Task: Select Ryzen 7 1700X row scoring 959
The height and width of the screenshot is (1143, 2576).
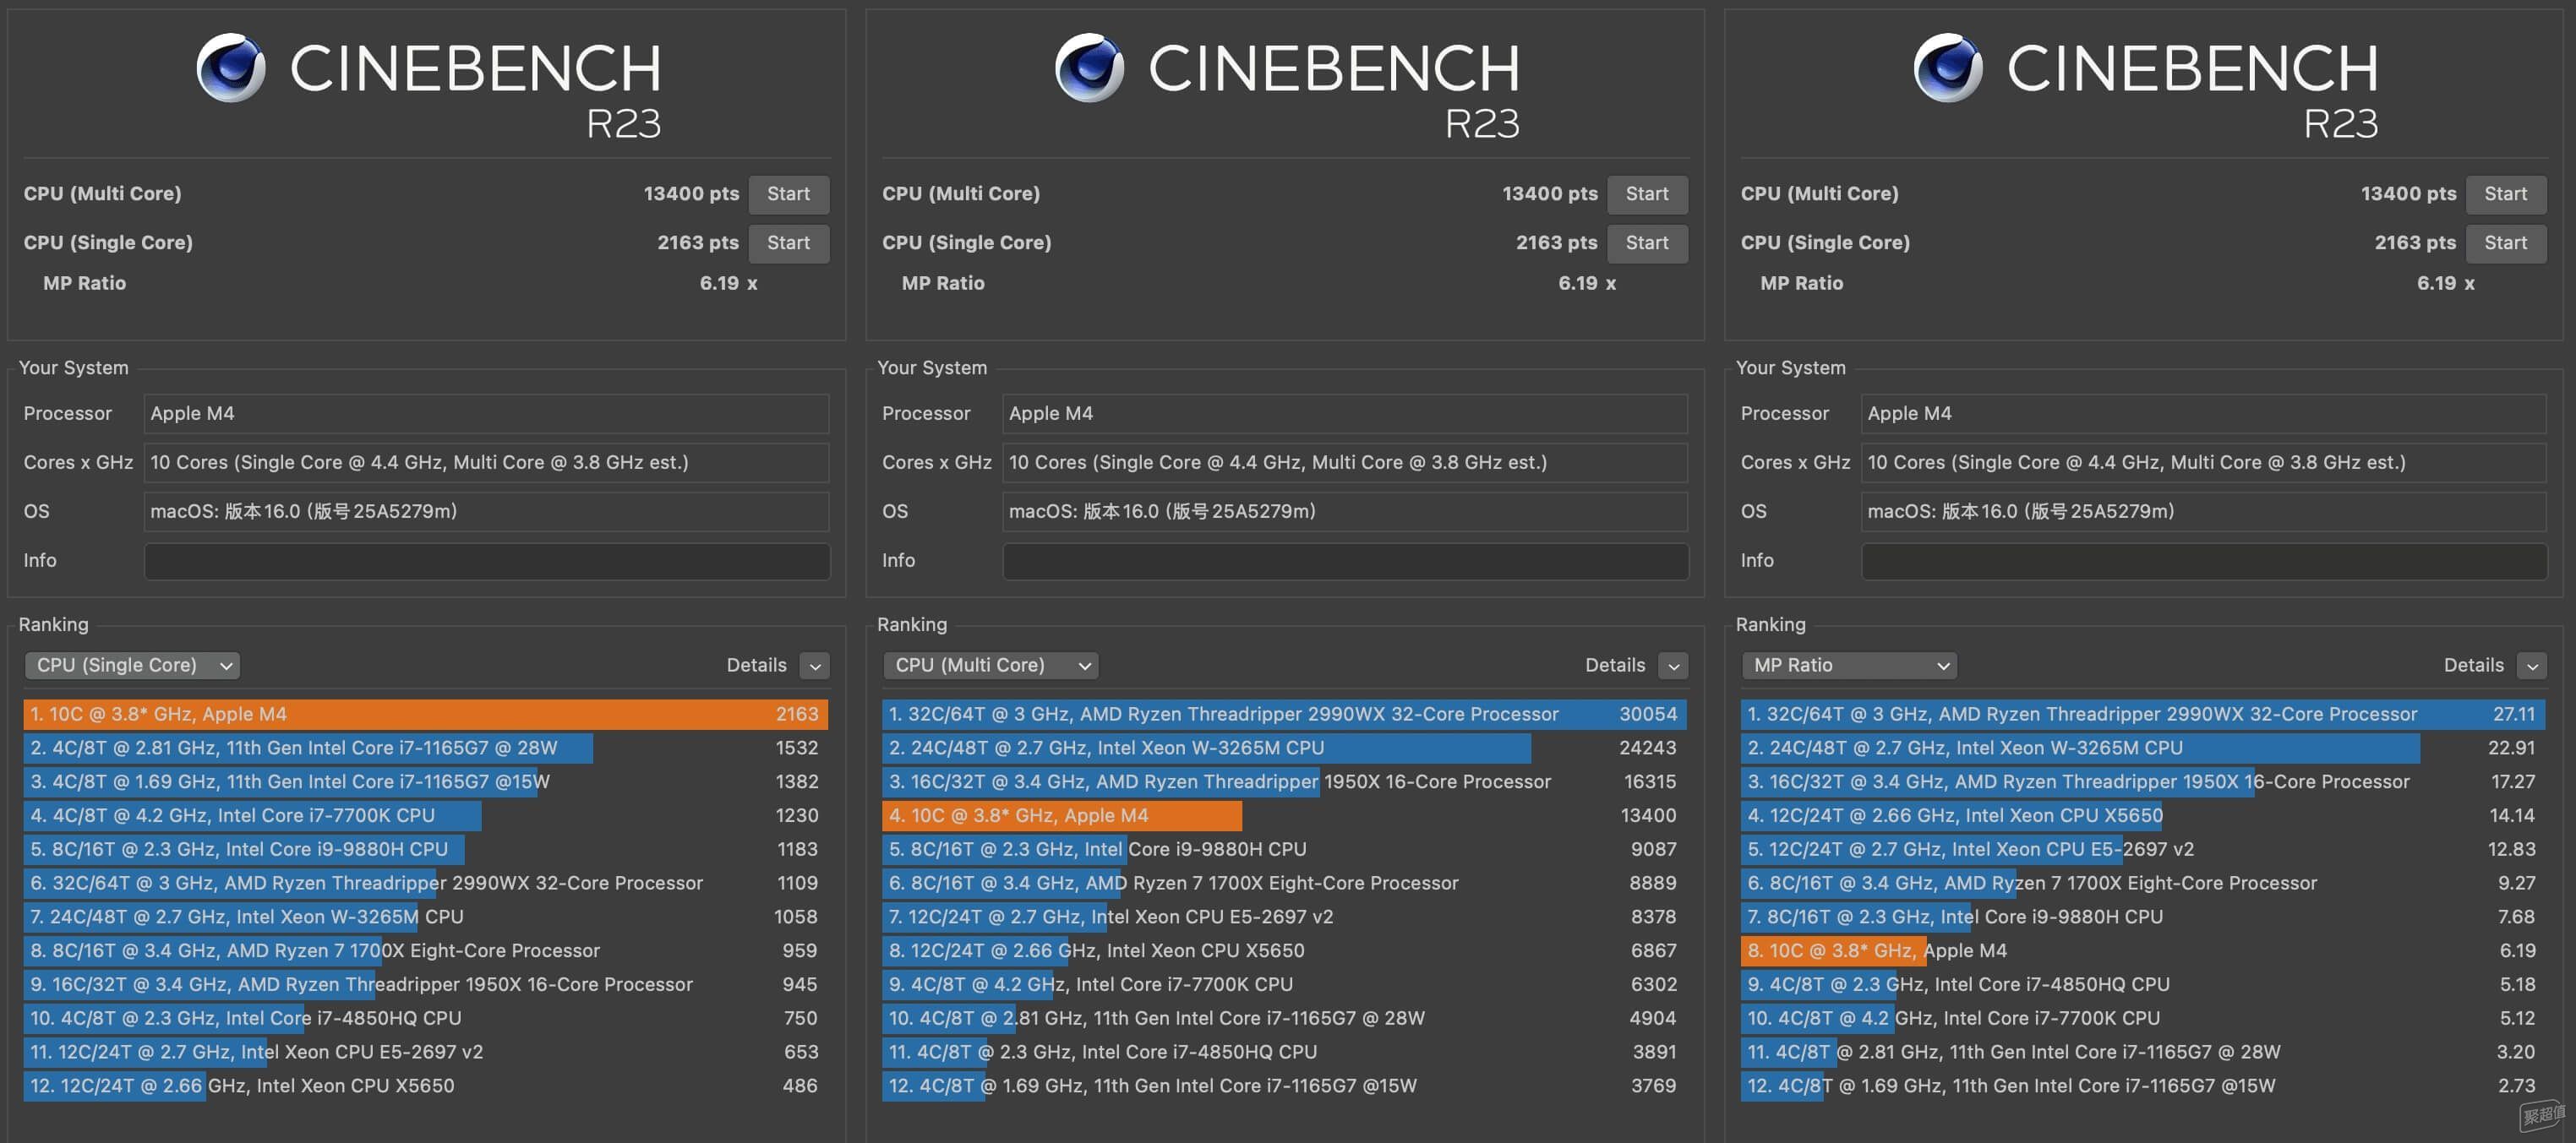Action: click(426, 951)
